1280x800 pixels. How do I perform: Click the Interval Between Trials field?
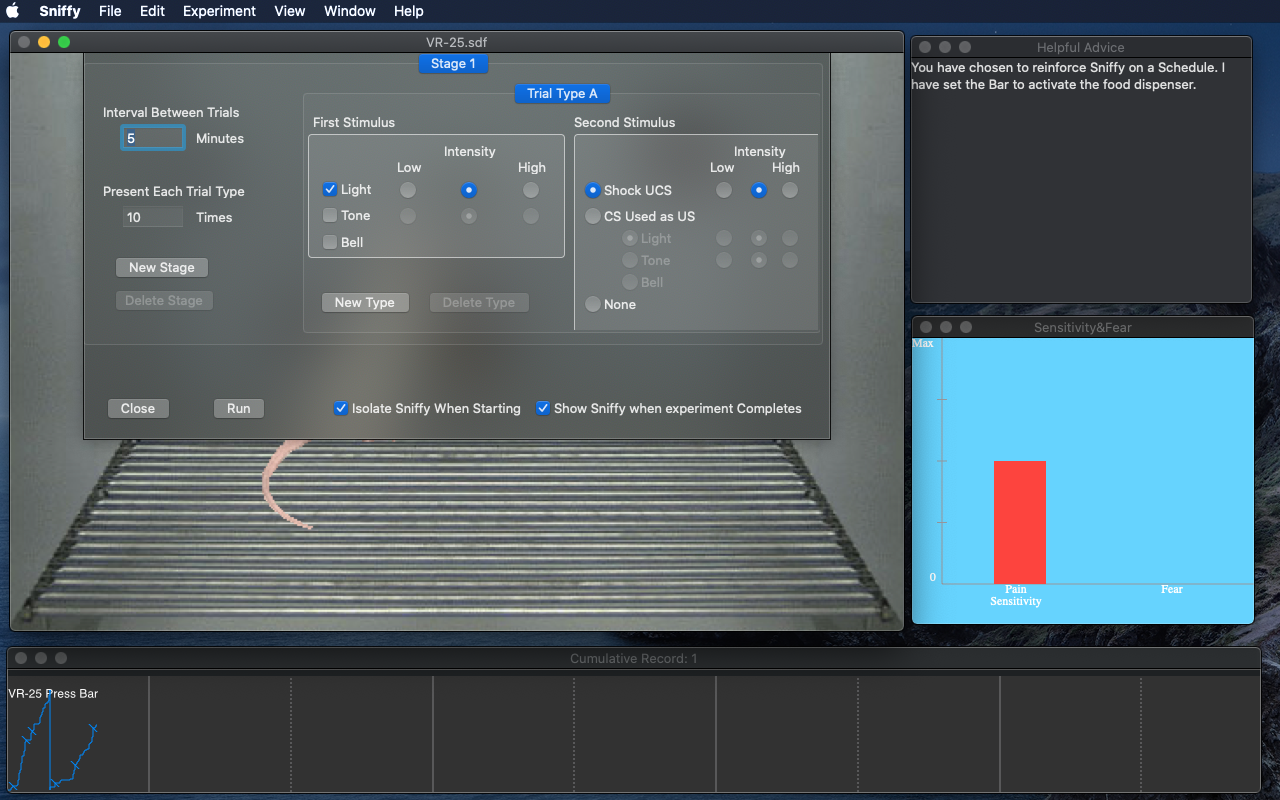[153, 138]
